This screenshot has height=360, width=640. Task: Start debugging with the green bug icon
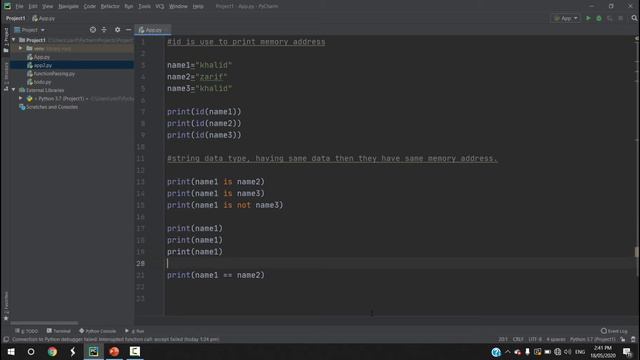pyautogui.click(x=599, y=18)
